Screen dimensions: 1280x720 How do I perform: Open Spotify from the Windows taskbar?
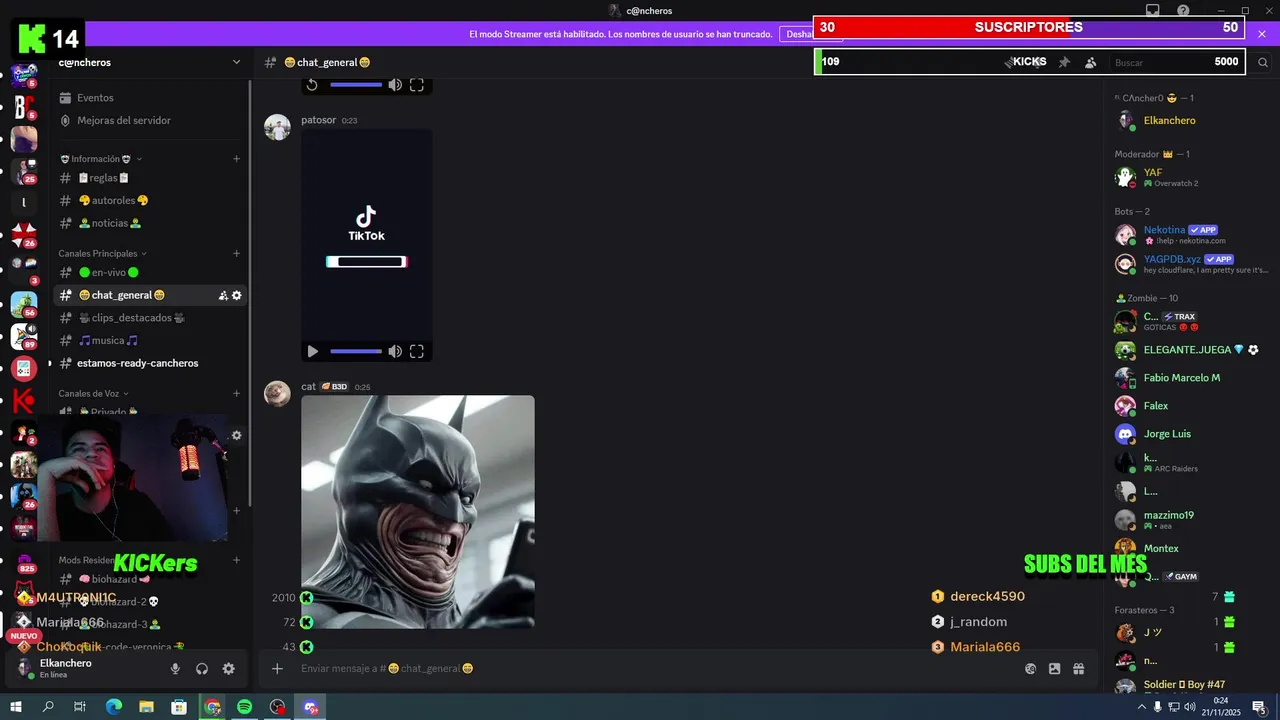[245, 707]
